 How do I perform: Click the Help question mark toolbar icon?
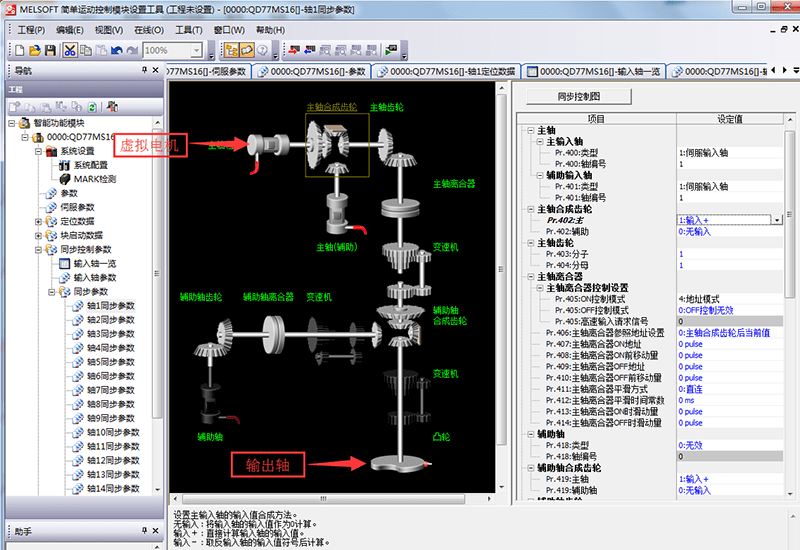[263, 50]
